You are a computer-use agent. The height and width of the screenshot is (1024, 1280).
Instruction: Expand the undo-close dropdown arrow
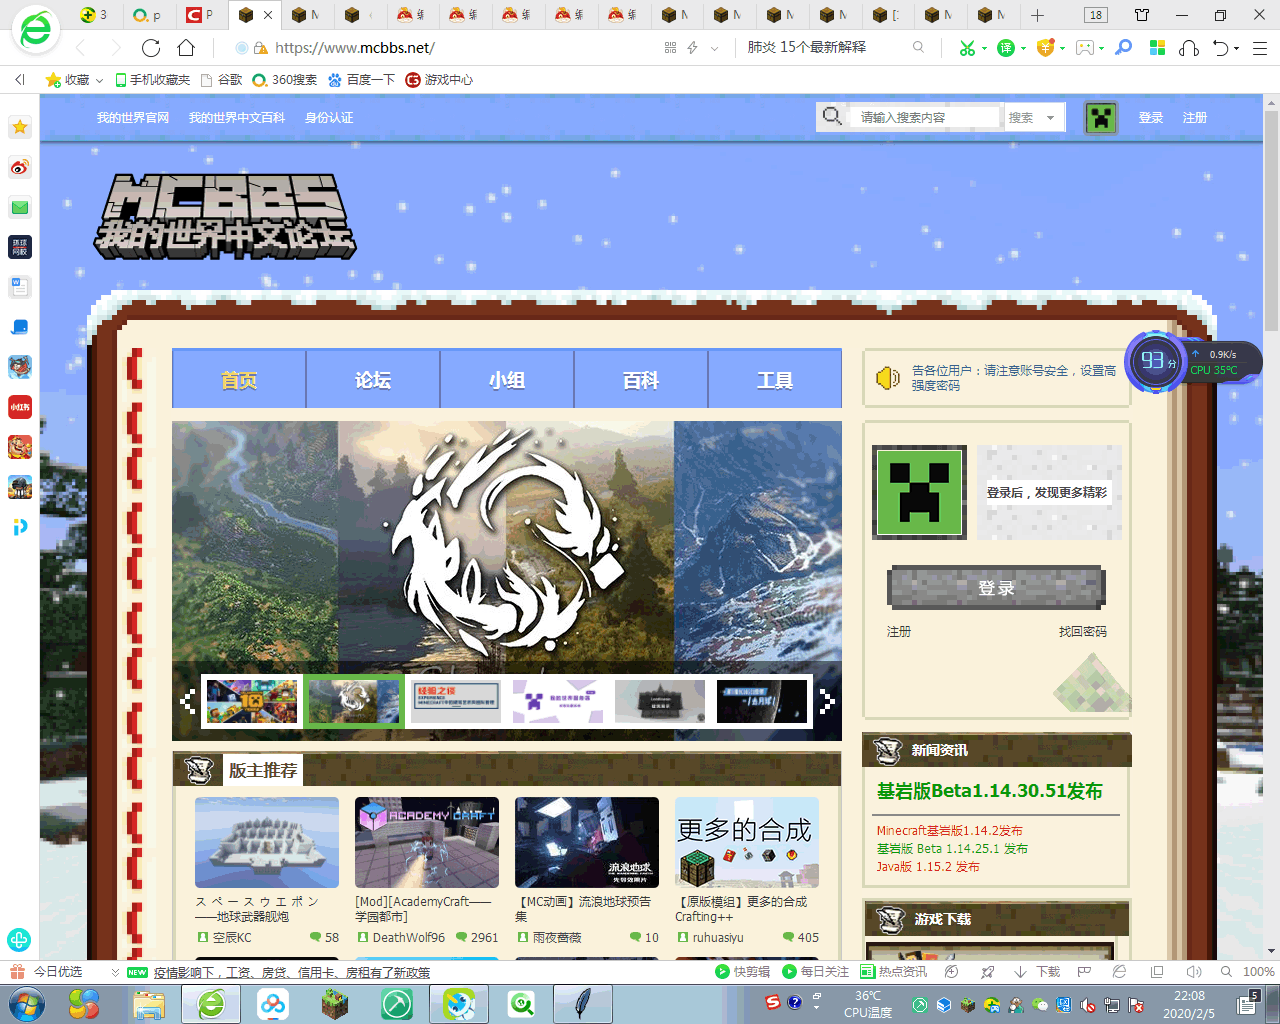[x=1237, y=48]
